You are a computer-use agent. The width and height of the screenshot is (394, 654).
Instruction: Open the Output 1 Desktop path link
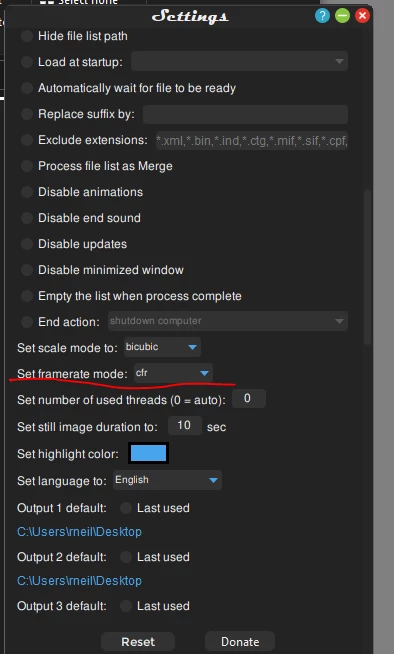click(x=79, y=532)
